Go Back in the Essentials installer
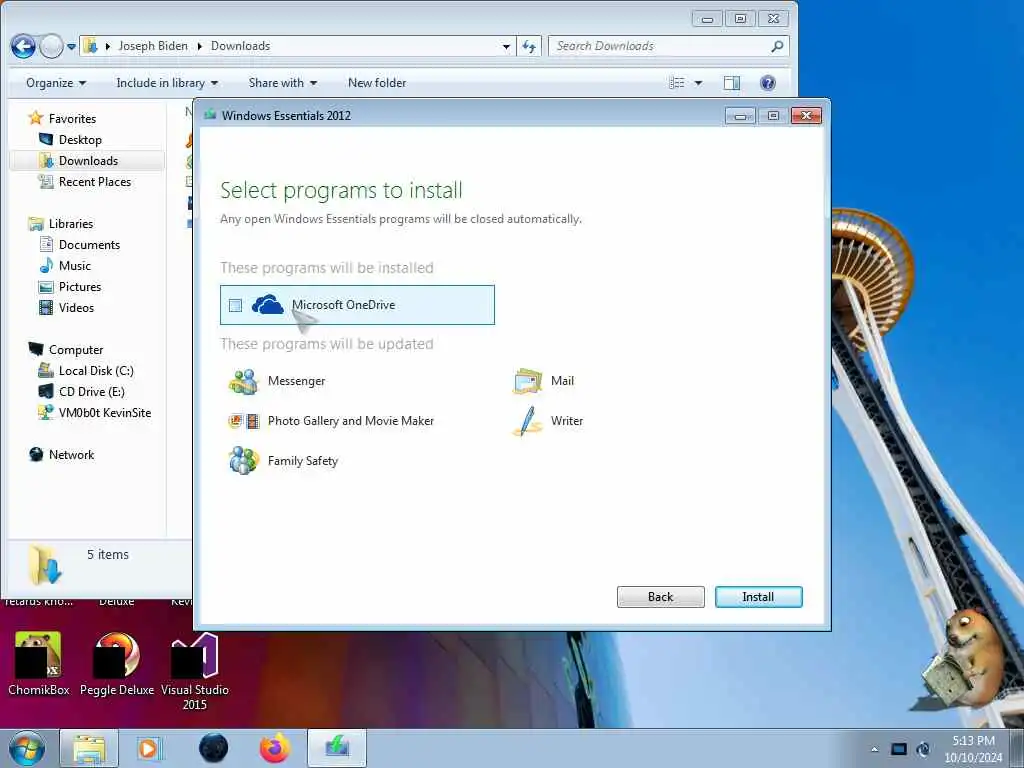The image size is (1024, 768). coord(660,597)
